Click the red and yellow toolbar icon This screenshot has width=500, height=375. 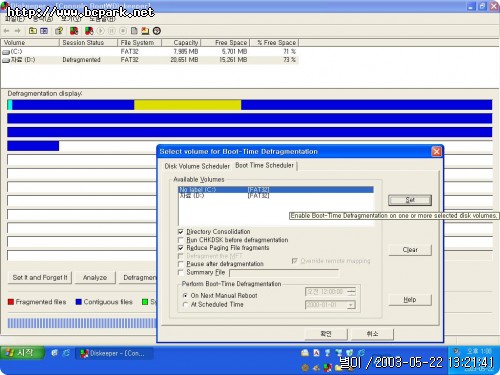pos(145,31)
